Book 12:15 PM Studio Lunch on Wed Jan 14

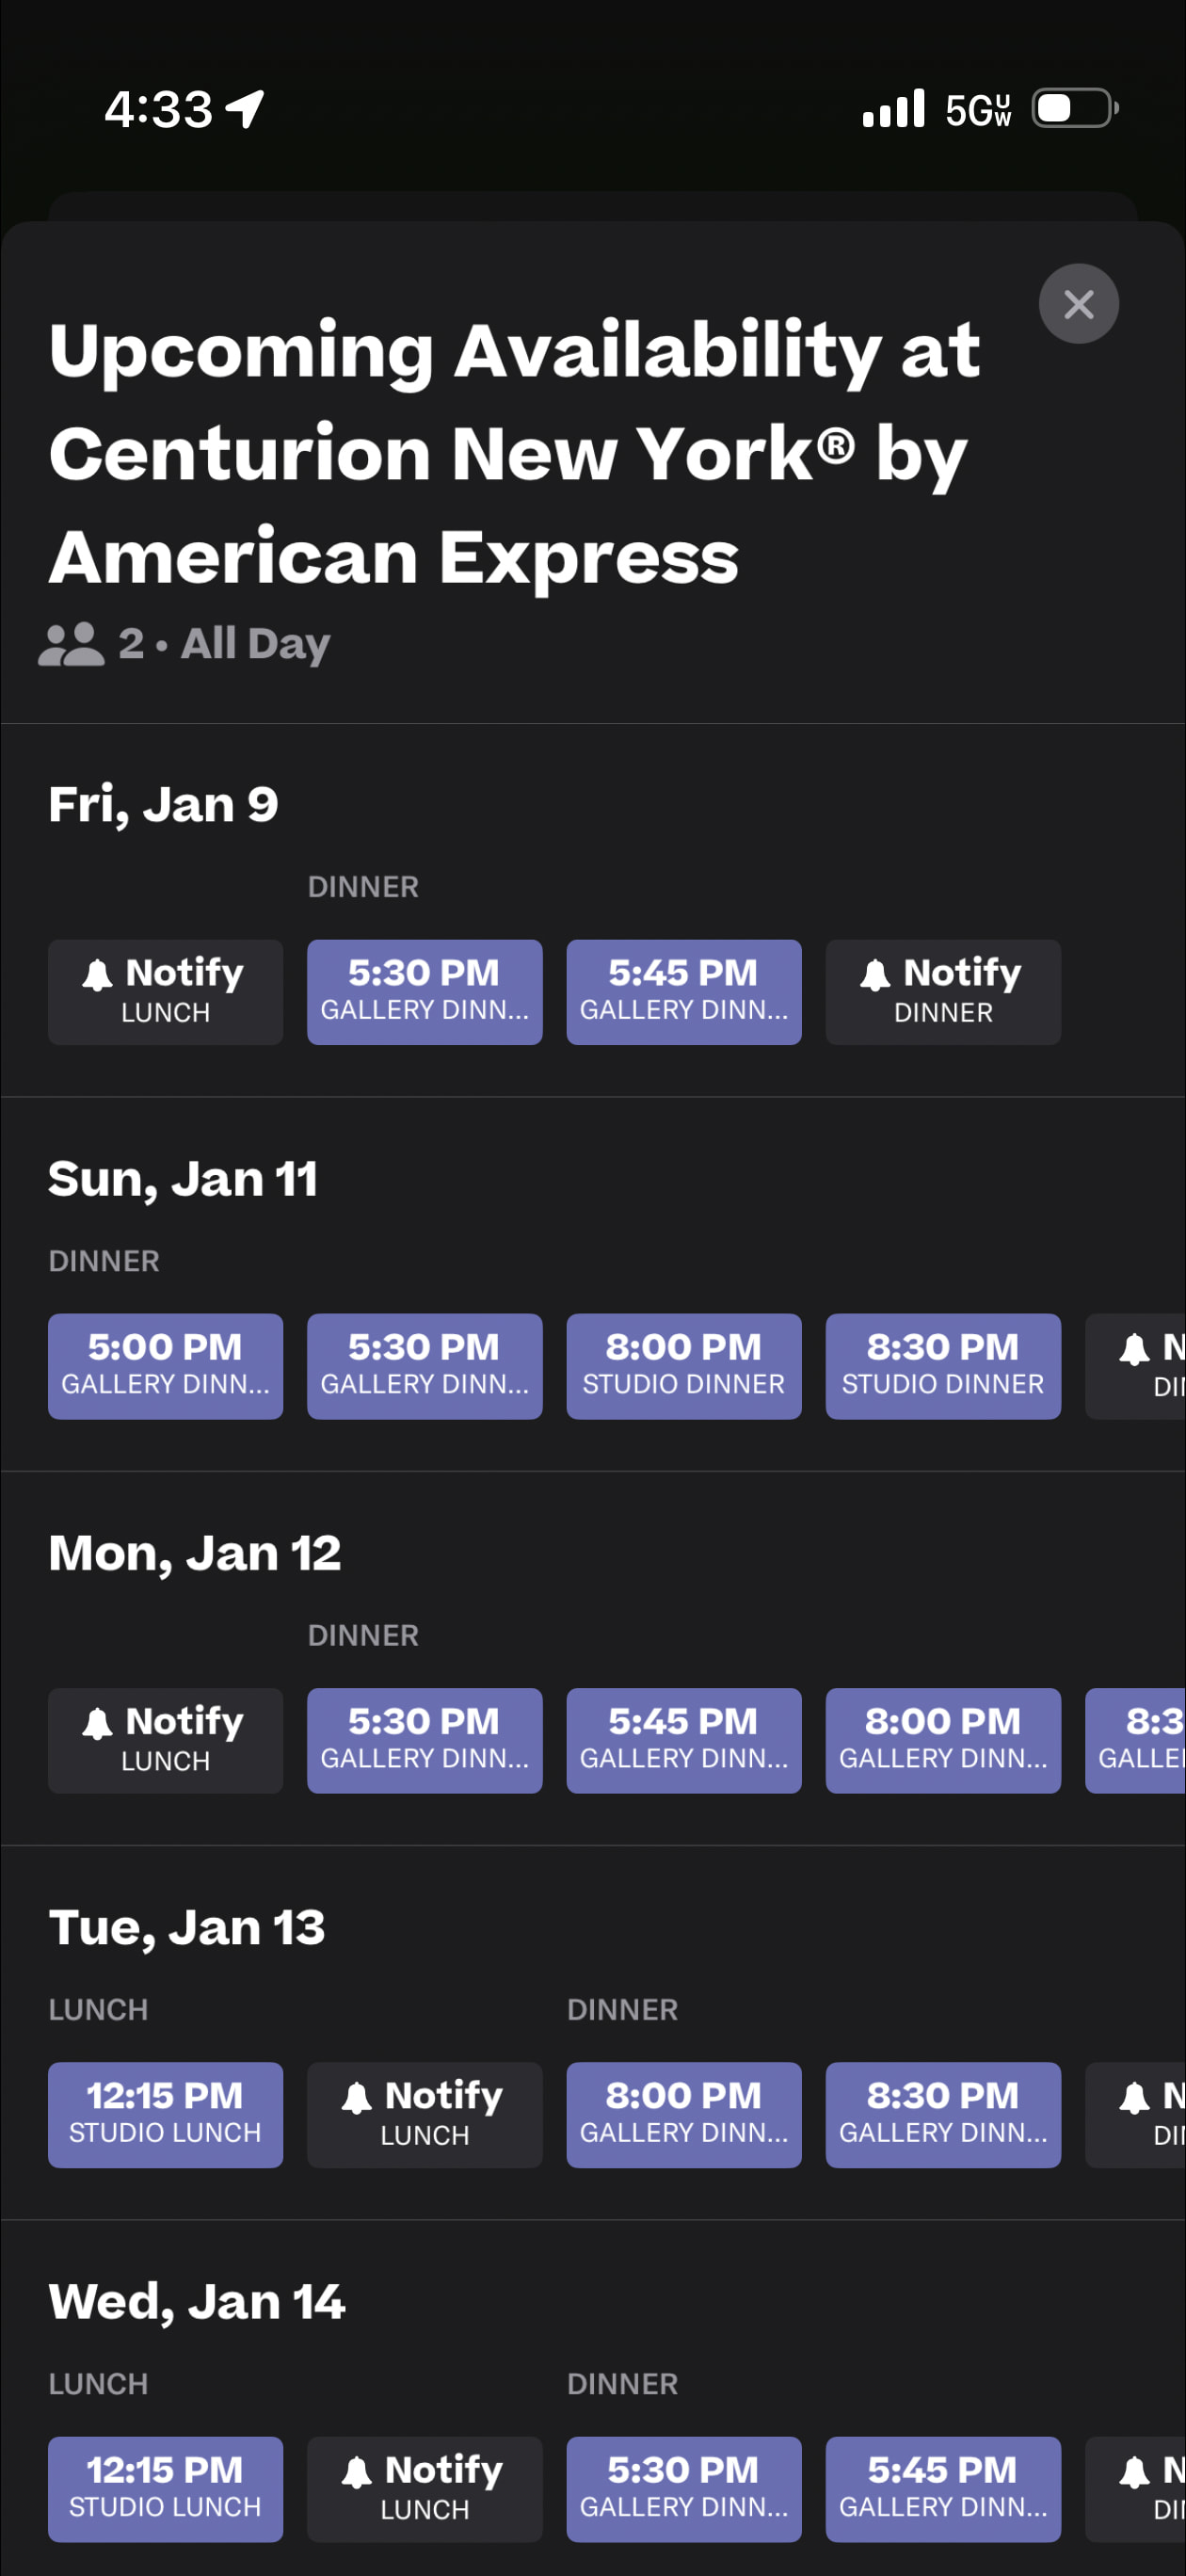pyautogui.click(x=165, y=2489)
